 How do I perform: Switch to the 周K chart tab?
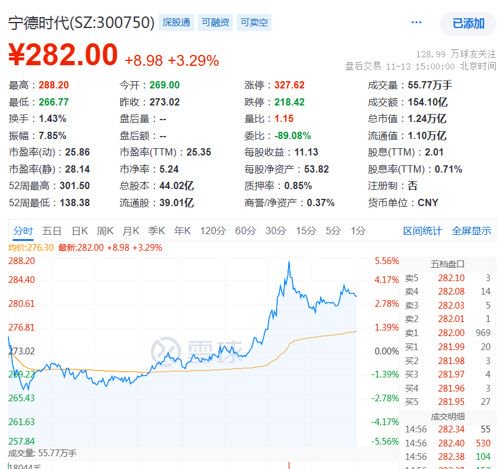coord(105,231)
